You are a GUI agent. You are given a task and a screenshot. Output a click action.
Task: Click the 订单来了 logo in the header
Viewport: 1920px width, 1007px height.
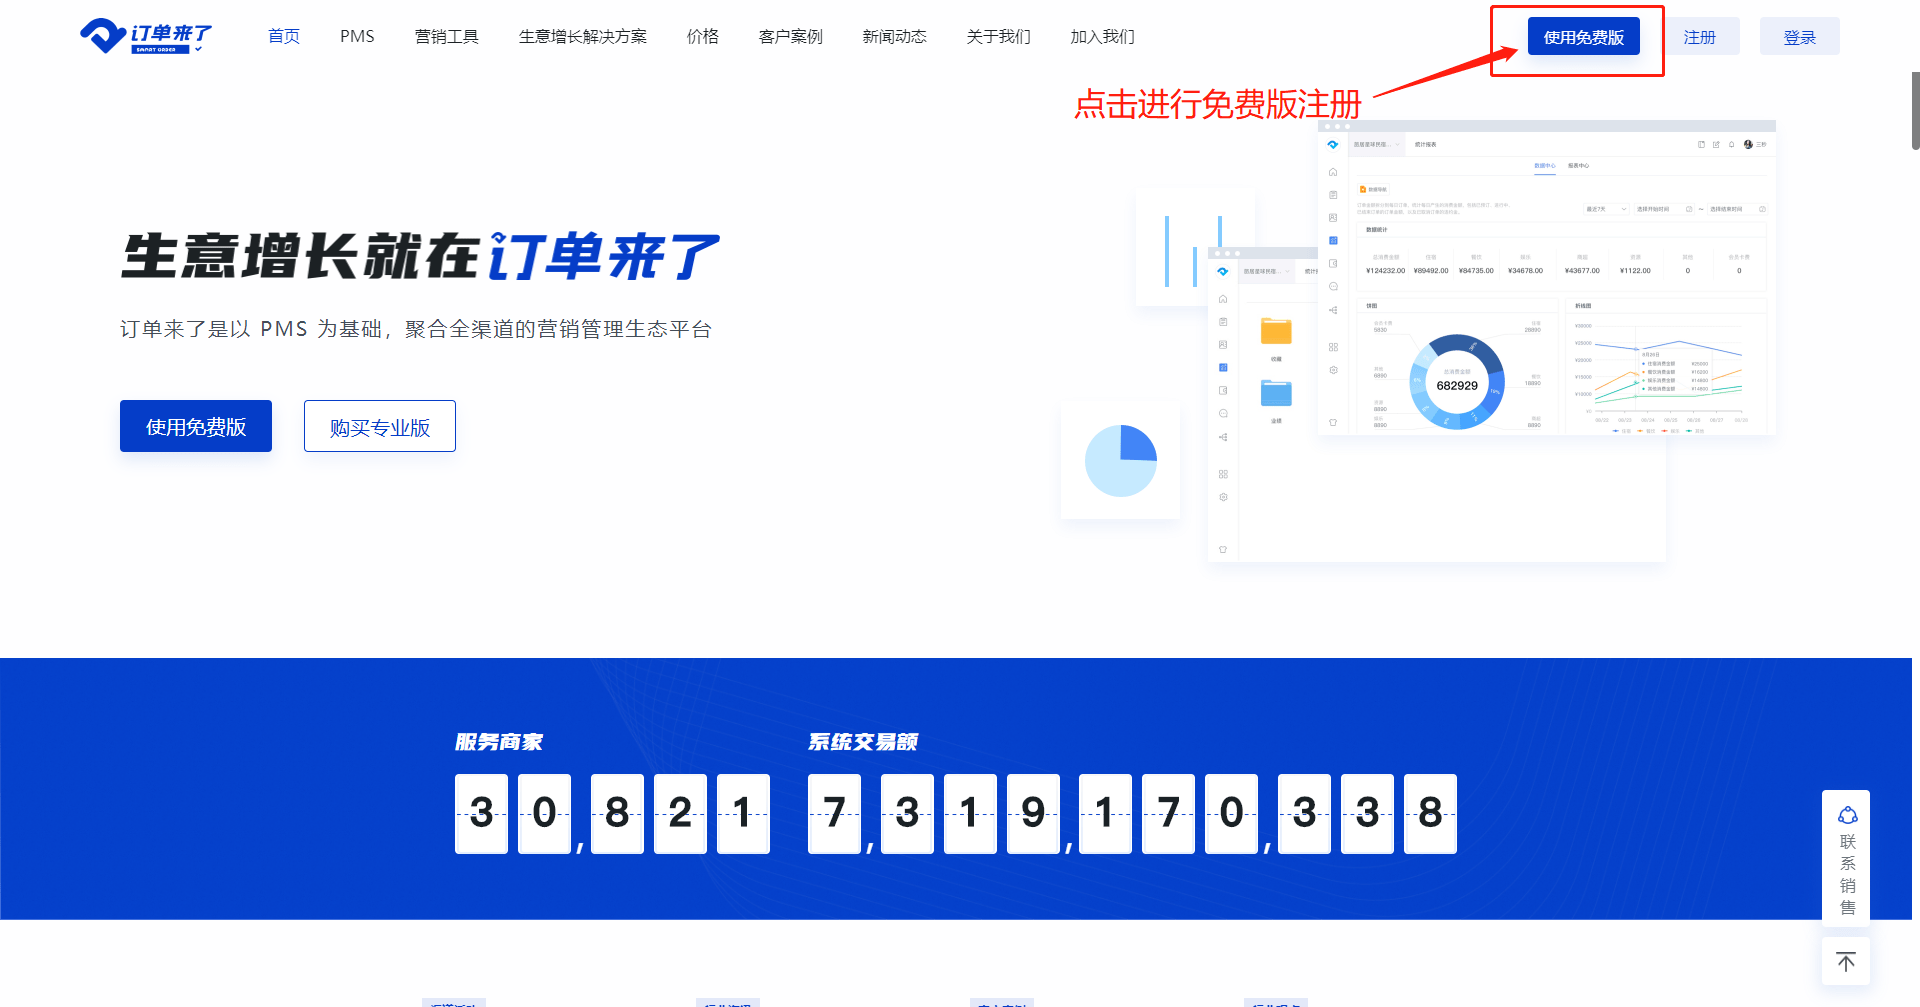(x=146, y=37)
